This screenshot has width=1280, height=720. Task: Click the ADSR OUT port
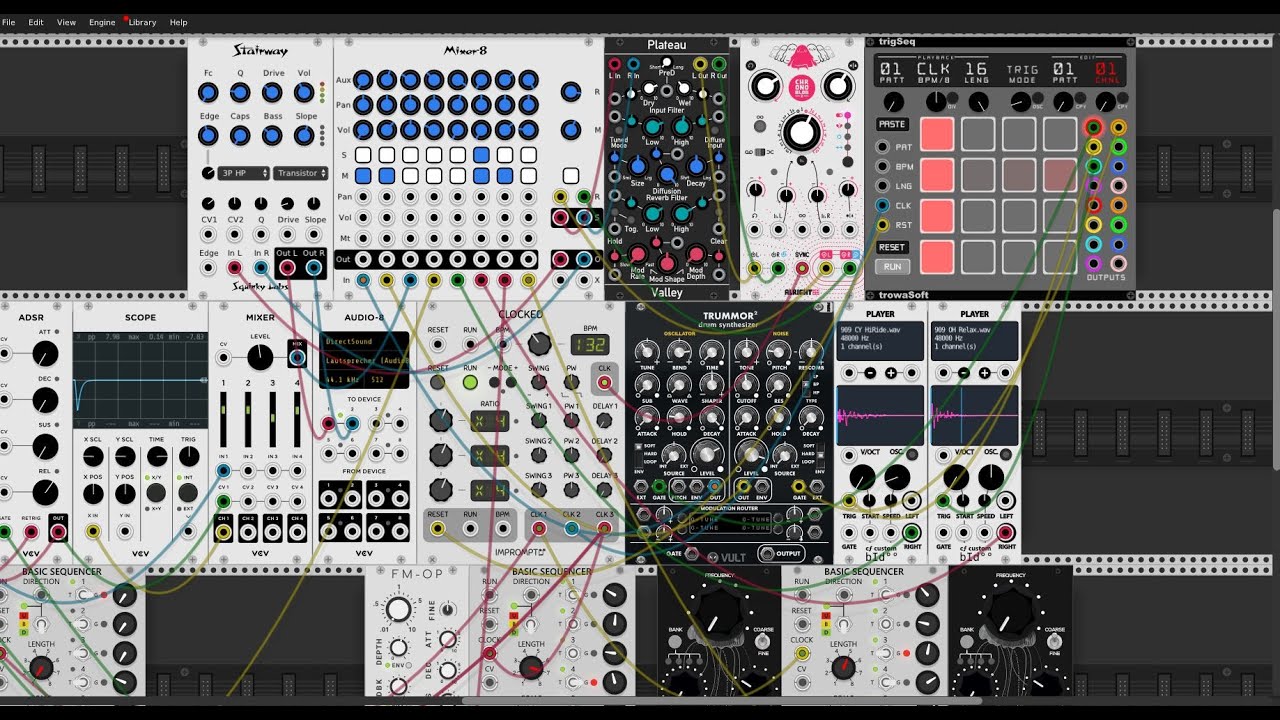(57, 532)
